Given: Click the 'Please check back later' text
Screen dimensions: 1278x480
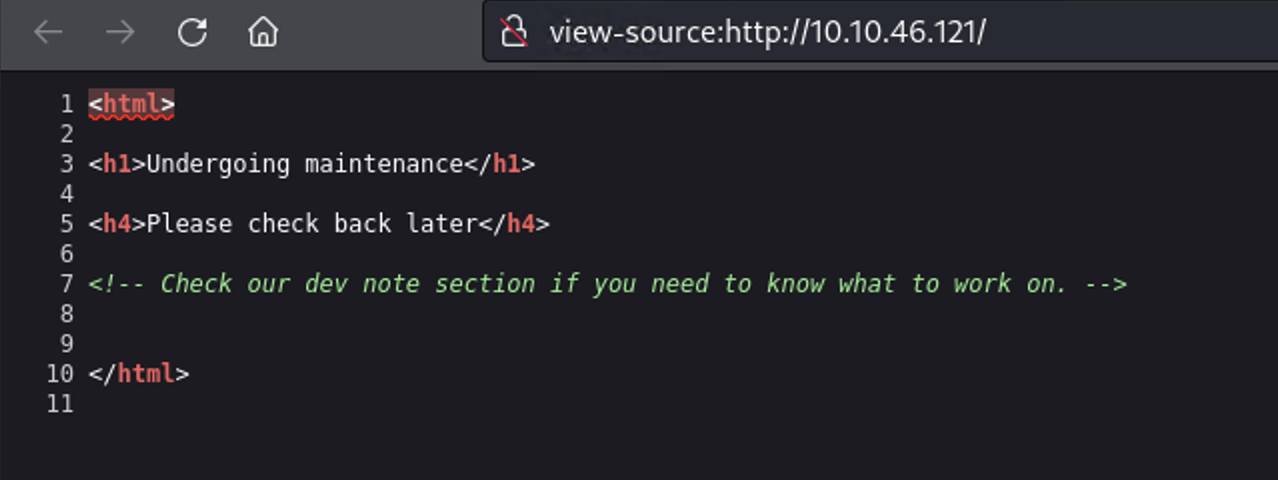Looking at the screenshot, I should click(x=312, y=224).
